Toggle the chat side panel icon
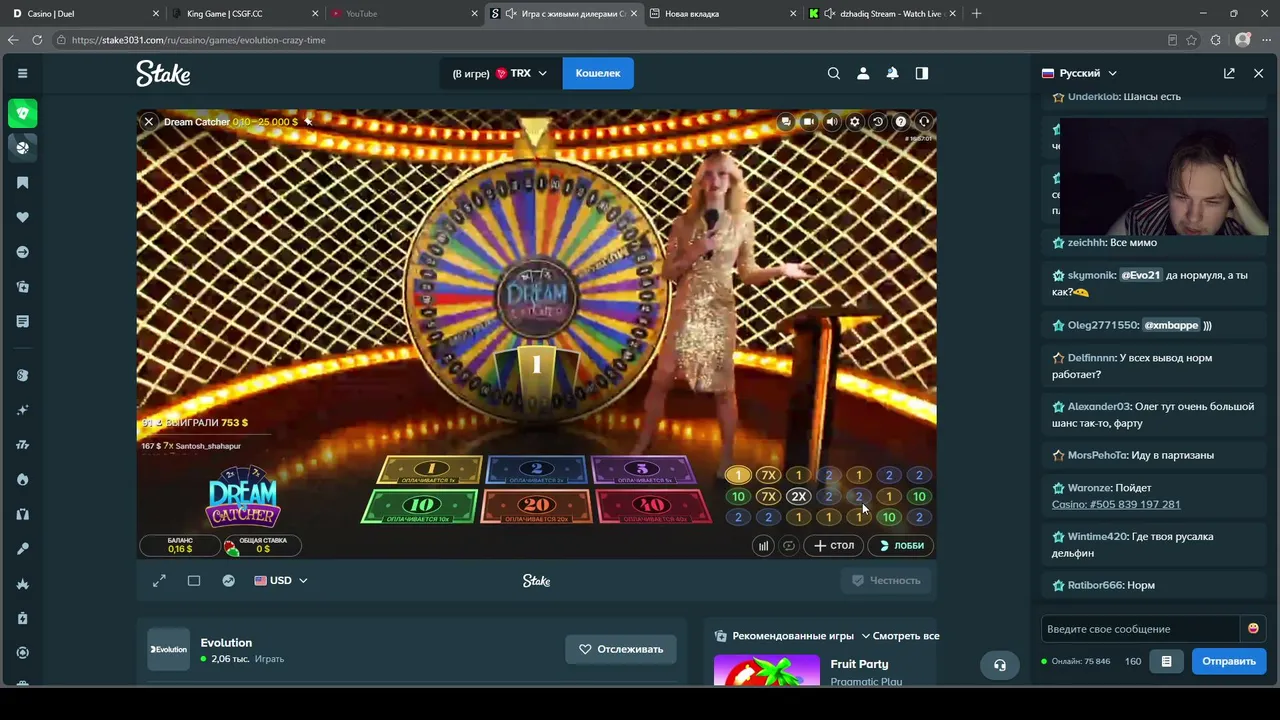This screenshot has height=720, width=1280. tap(922, 73)
